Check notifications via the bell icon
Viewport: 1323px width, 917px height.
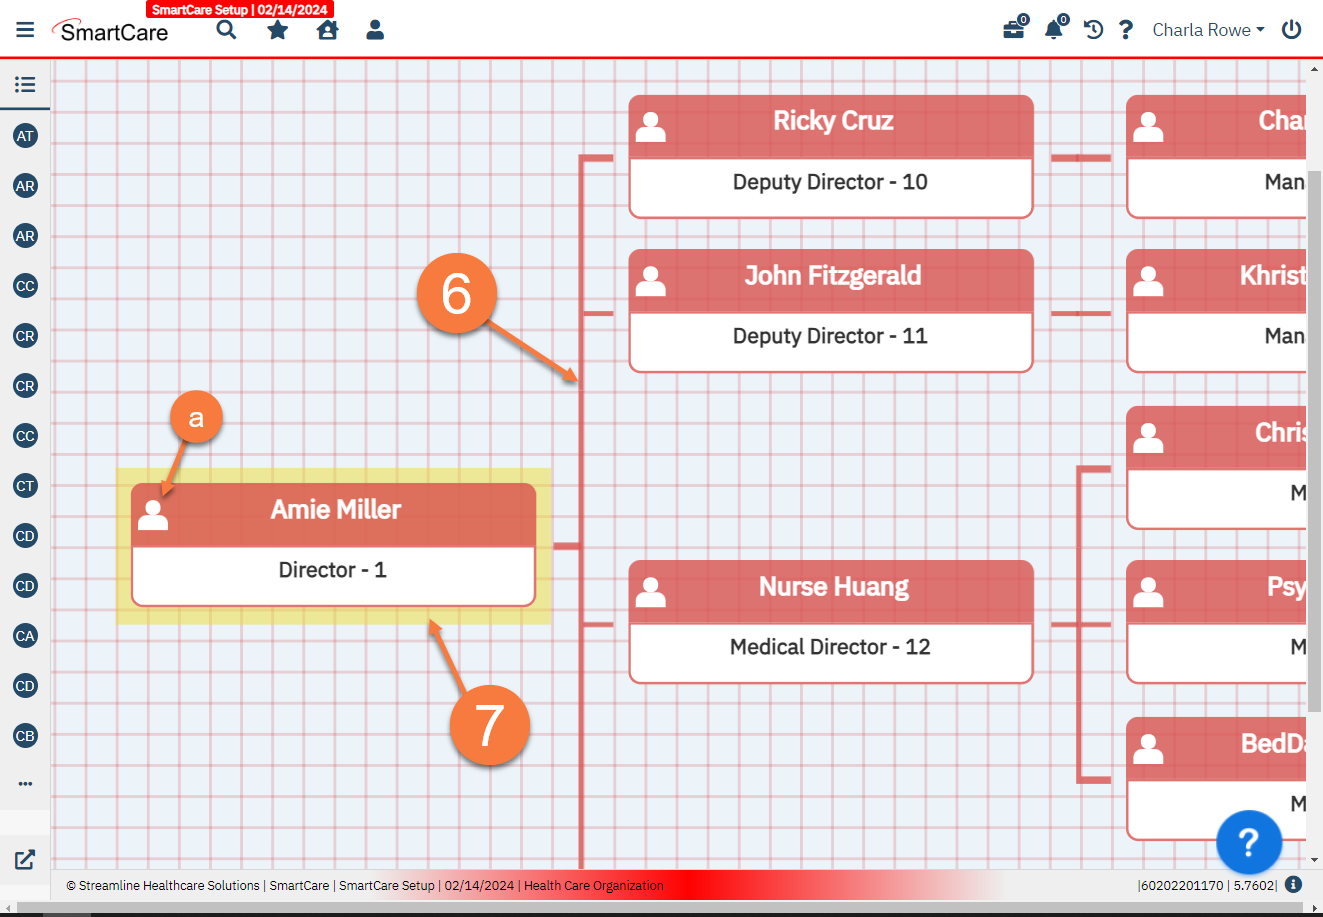click(x=1053, y=29)
